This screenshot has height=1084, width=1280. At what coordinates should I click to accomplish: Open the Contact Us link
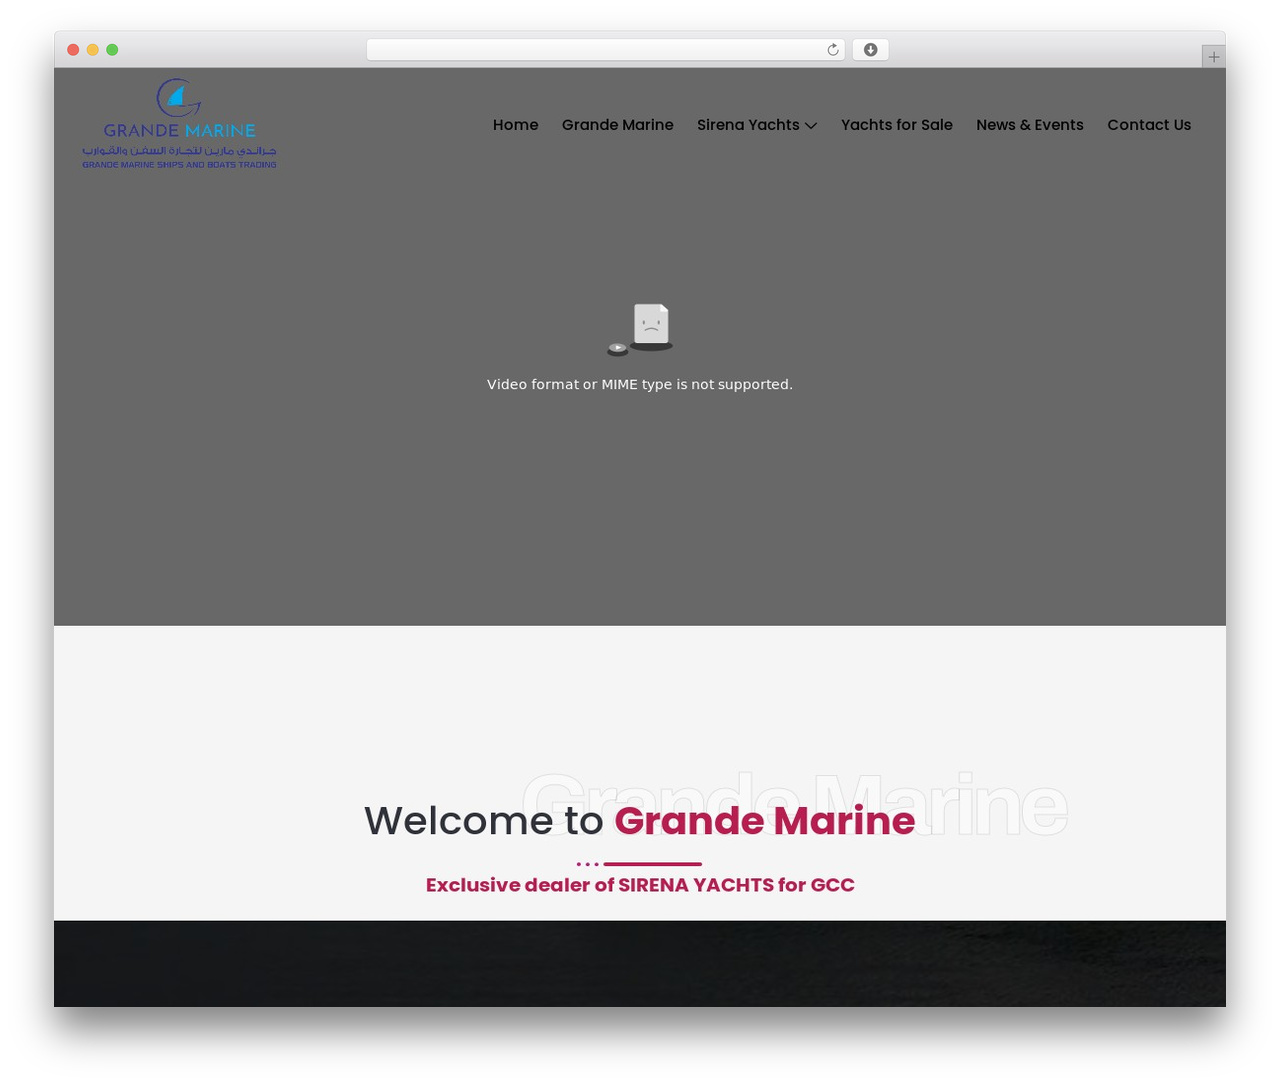pos(1148,125)
